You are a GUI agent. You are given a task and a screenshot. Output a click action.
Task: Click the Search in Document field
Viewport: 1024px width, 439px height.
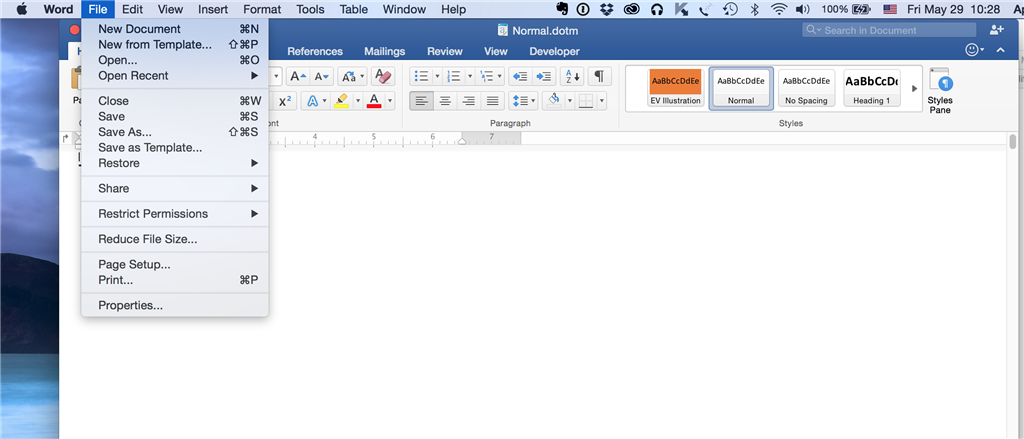[x=889, y=30]
